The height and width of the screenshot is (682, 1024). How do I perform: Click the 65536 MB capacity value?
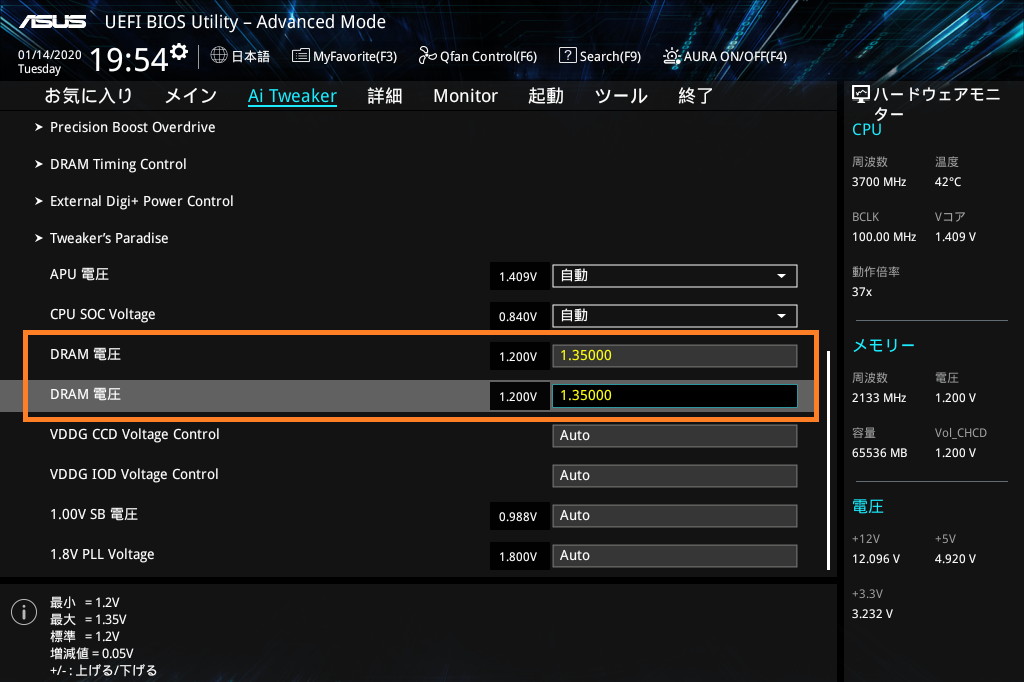tap(880, 453)
